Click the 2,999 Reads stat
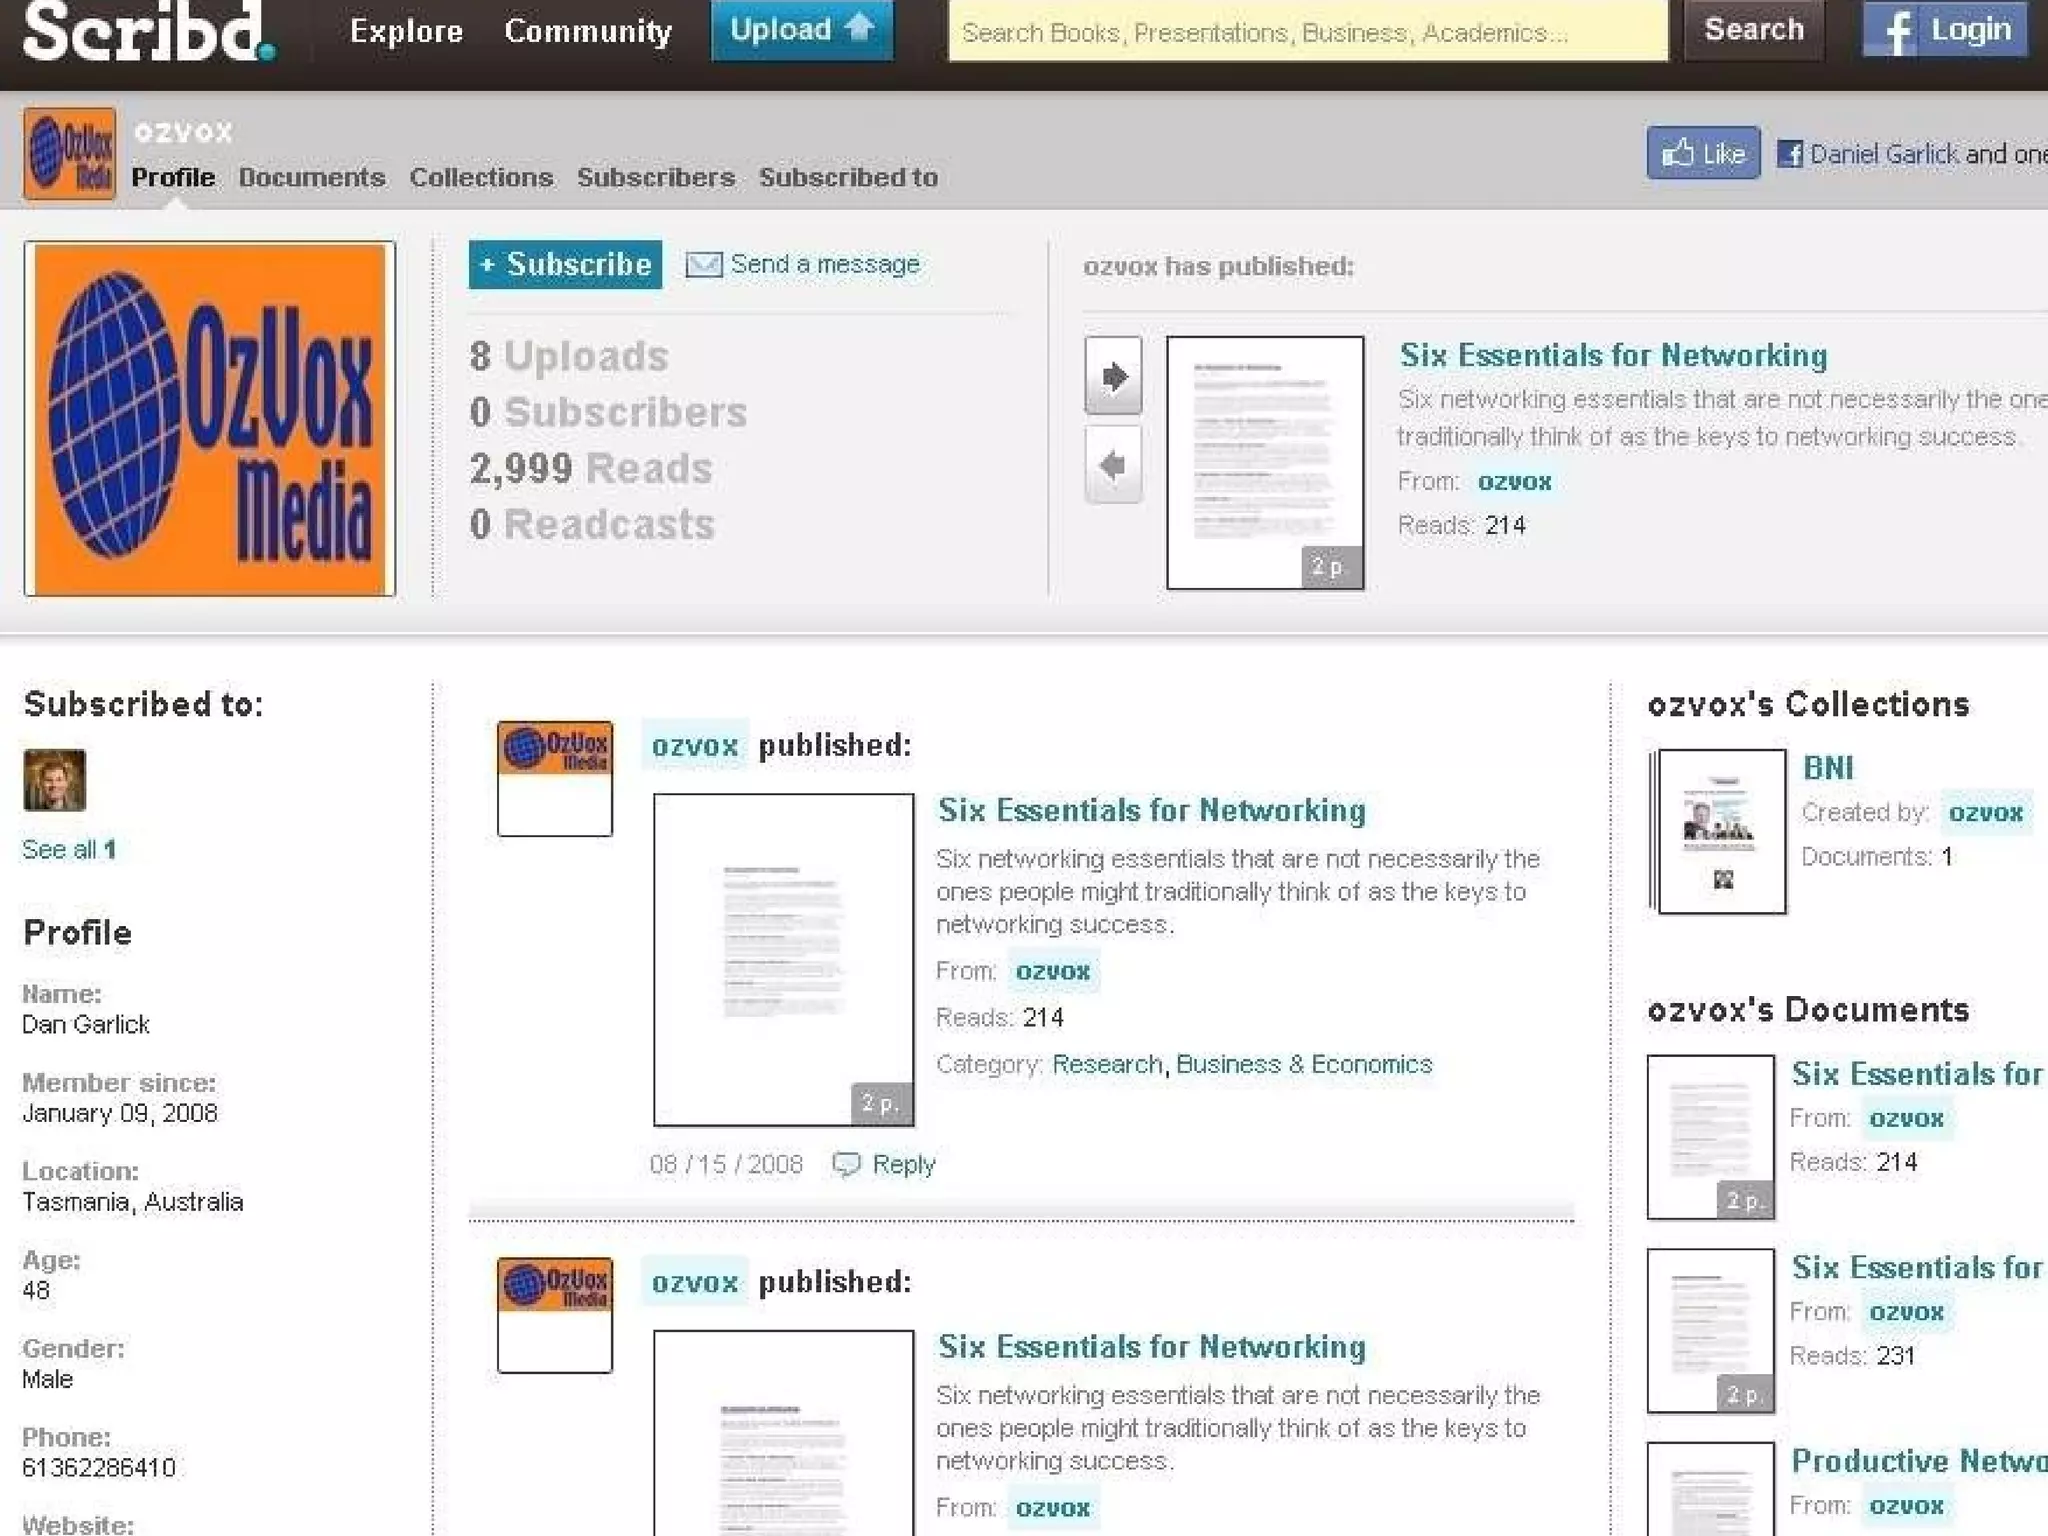 591,469
